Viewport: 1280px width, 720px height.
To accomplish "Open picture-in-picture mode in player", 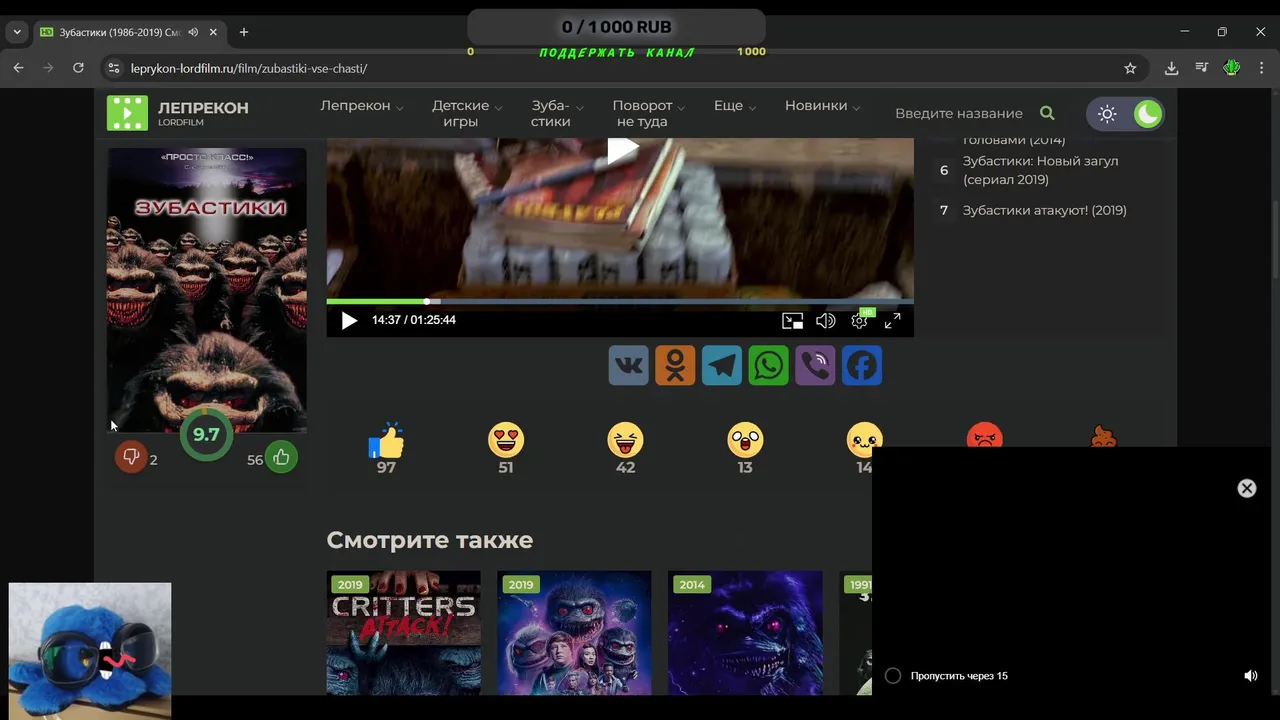I will click(792, 321).
